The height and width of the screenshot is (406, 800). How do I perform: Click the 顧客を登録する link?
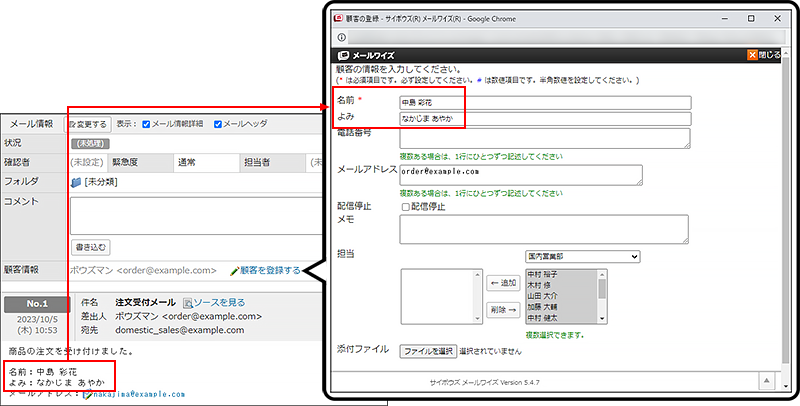coord(270,270)
